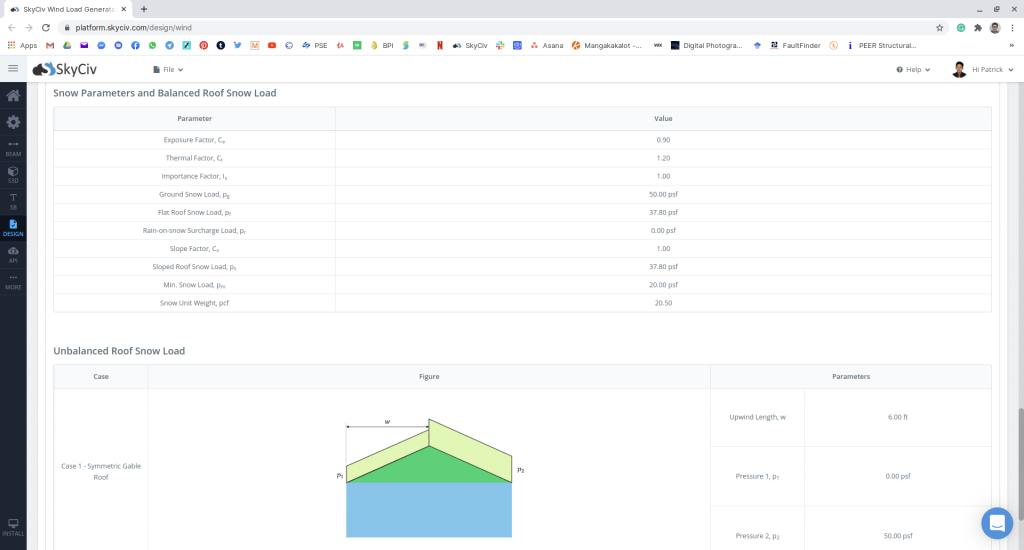The image size is (1024, 550).
Task: Bookmark this page with the star icon
Action: [940, 27]
